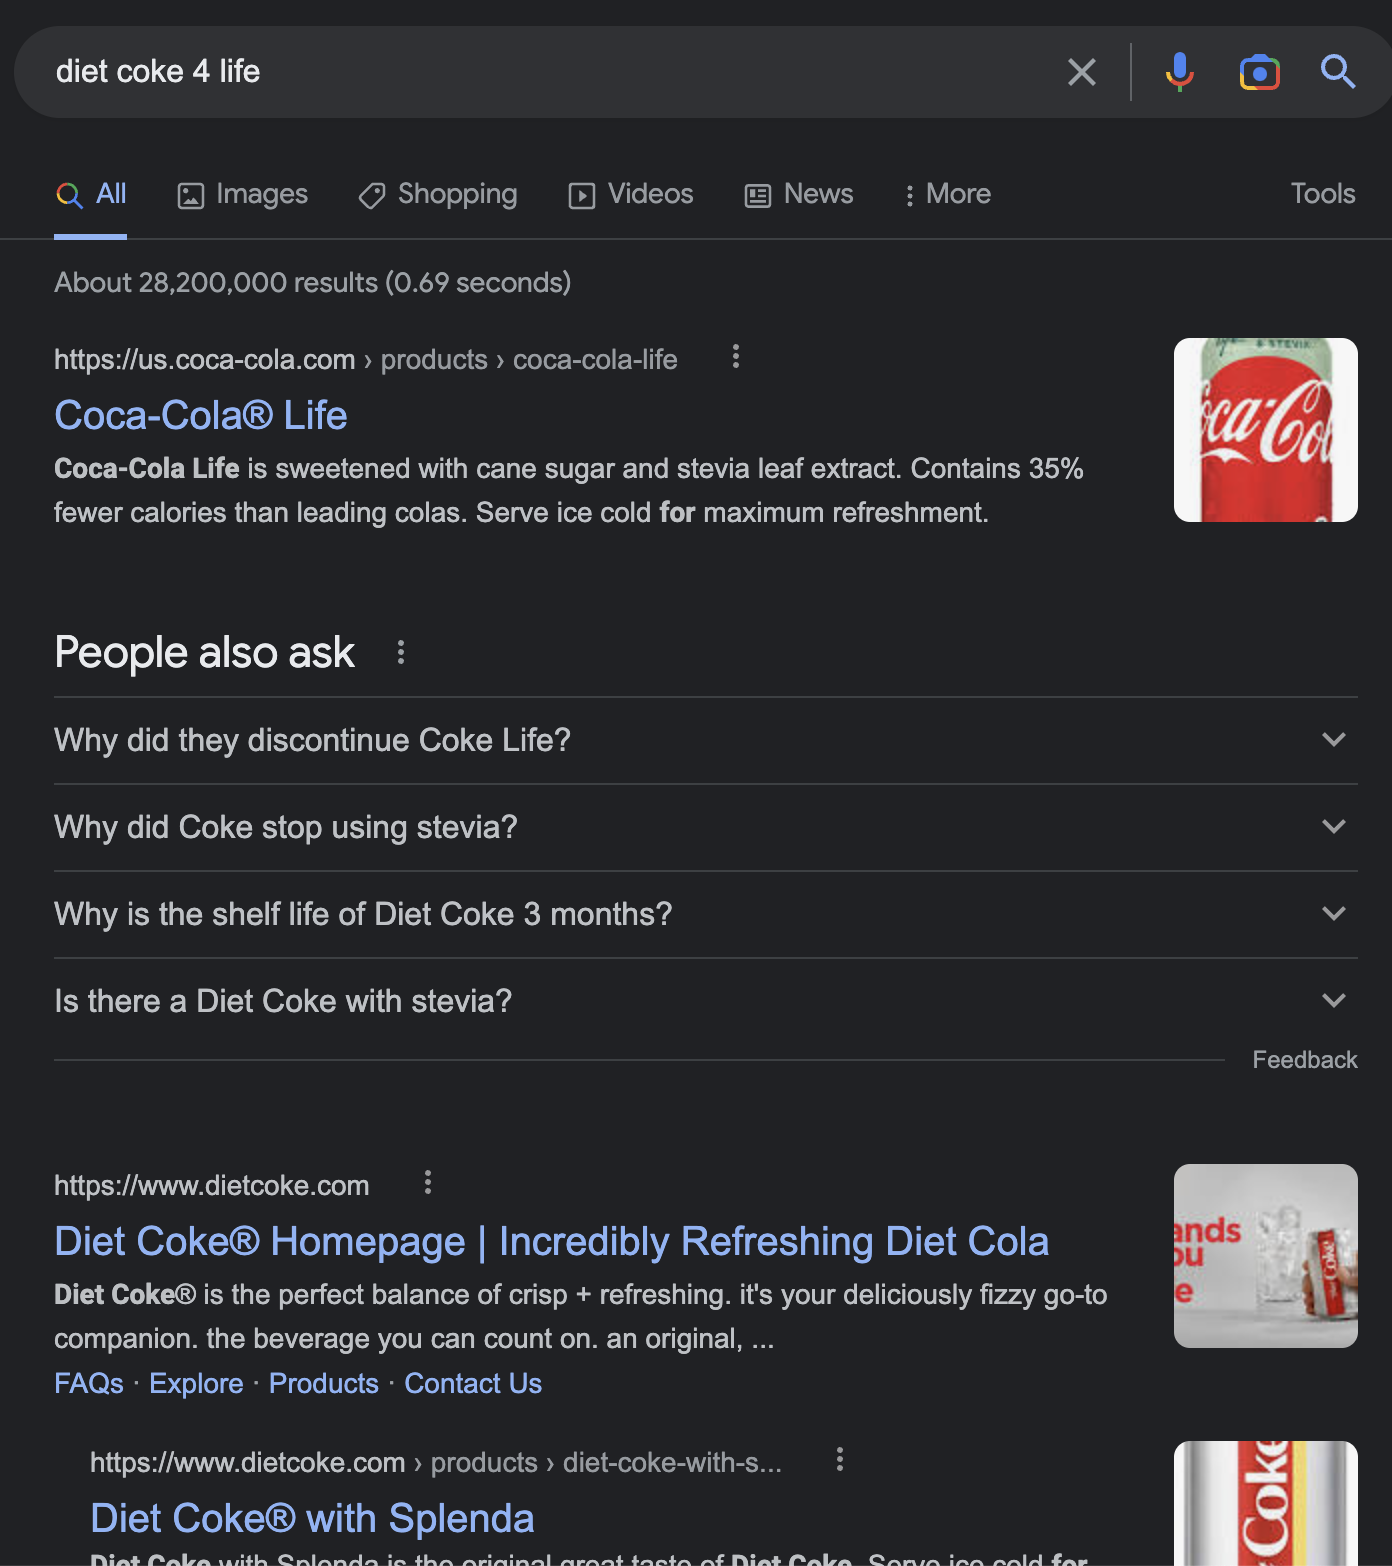Click the 'People also ask' heading
This screenshot has height=1566, width=1392.
[205, 653]
